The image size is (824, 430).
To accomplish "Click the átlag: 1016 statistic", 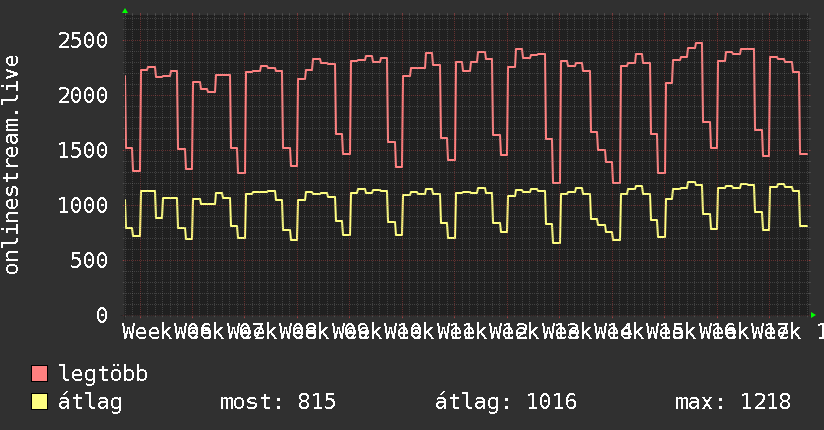I will (x=506, y=402).
